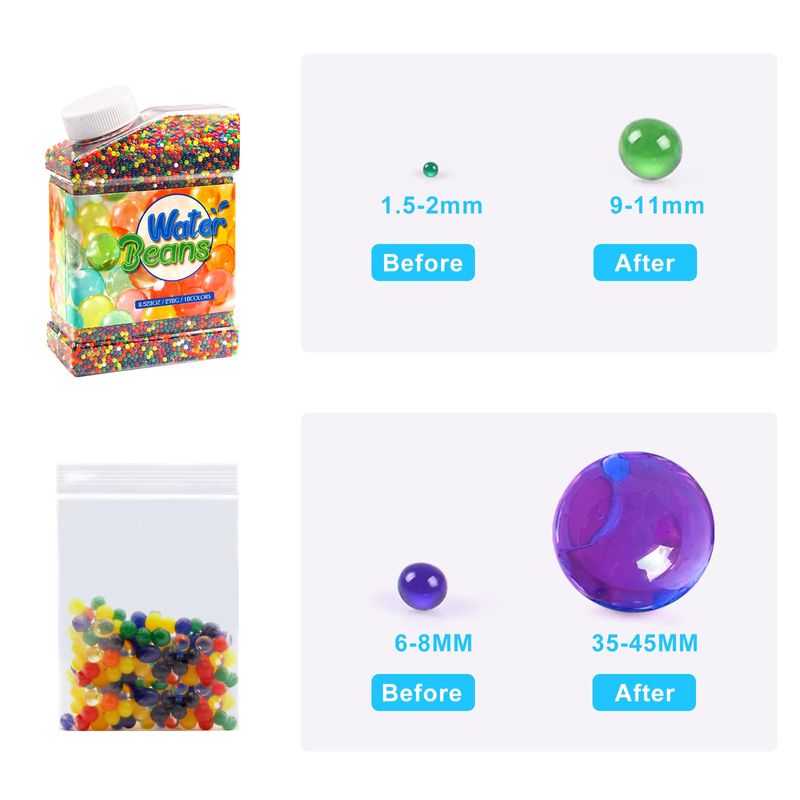Click the 6-8MM size text

[433, 643]
